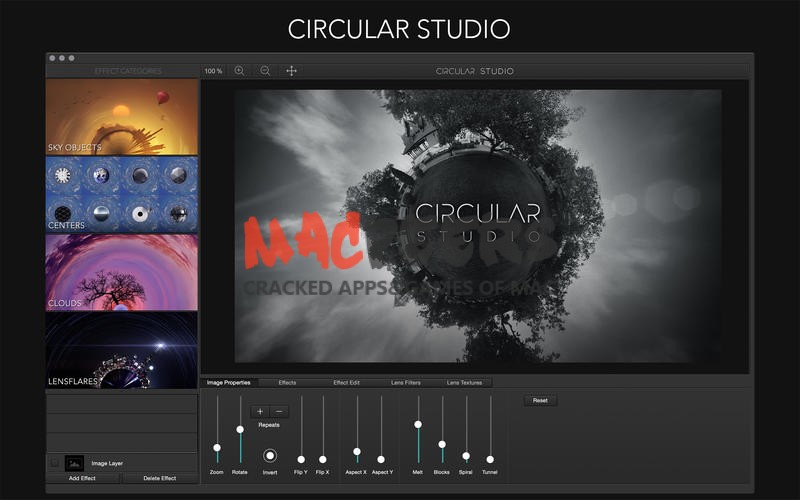Image resolution: width=800 pixels, height=500 pixels.
Task: Switch to the Effect Edit tab
Action: pos(346,383)
